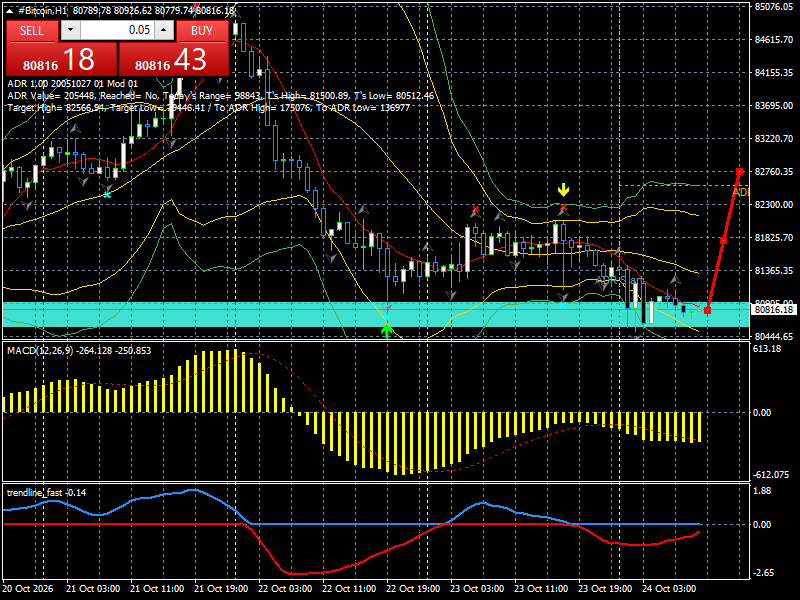Click the 'Target High= 82566.94' info line
This screenshot has height=600, width=800.
pyautogui.click(x=208, y=108)
